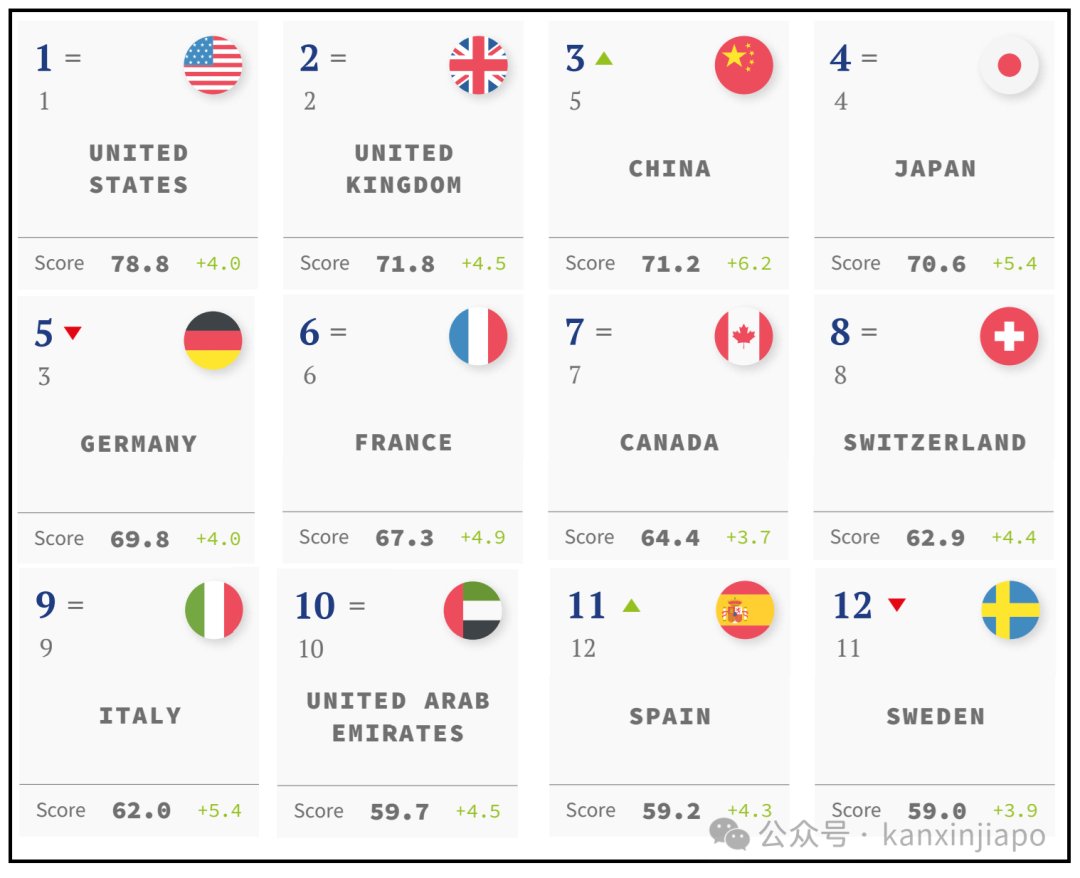1080x878 pixels.
Task: Click the Japan flag icon
Action: 1009,65
